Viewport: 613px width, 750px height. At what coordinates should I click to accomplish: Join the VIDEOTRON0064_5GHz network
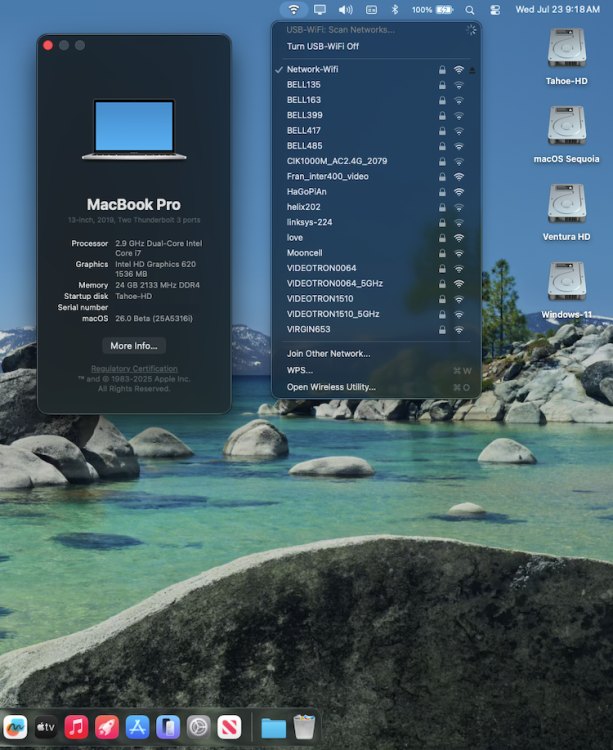click(x=376, y=284)
